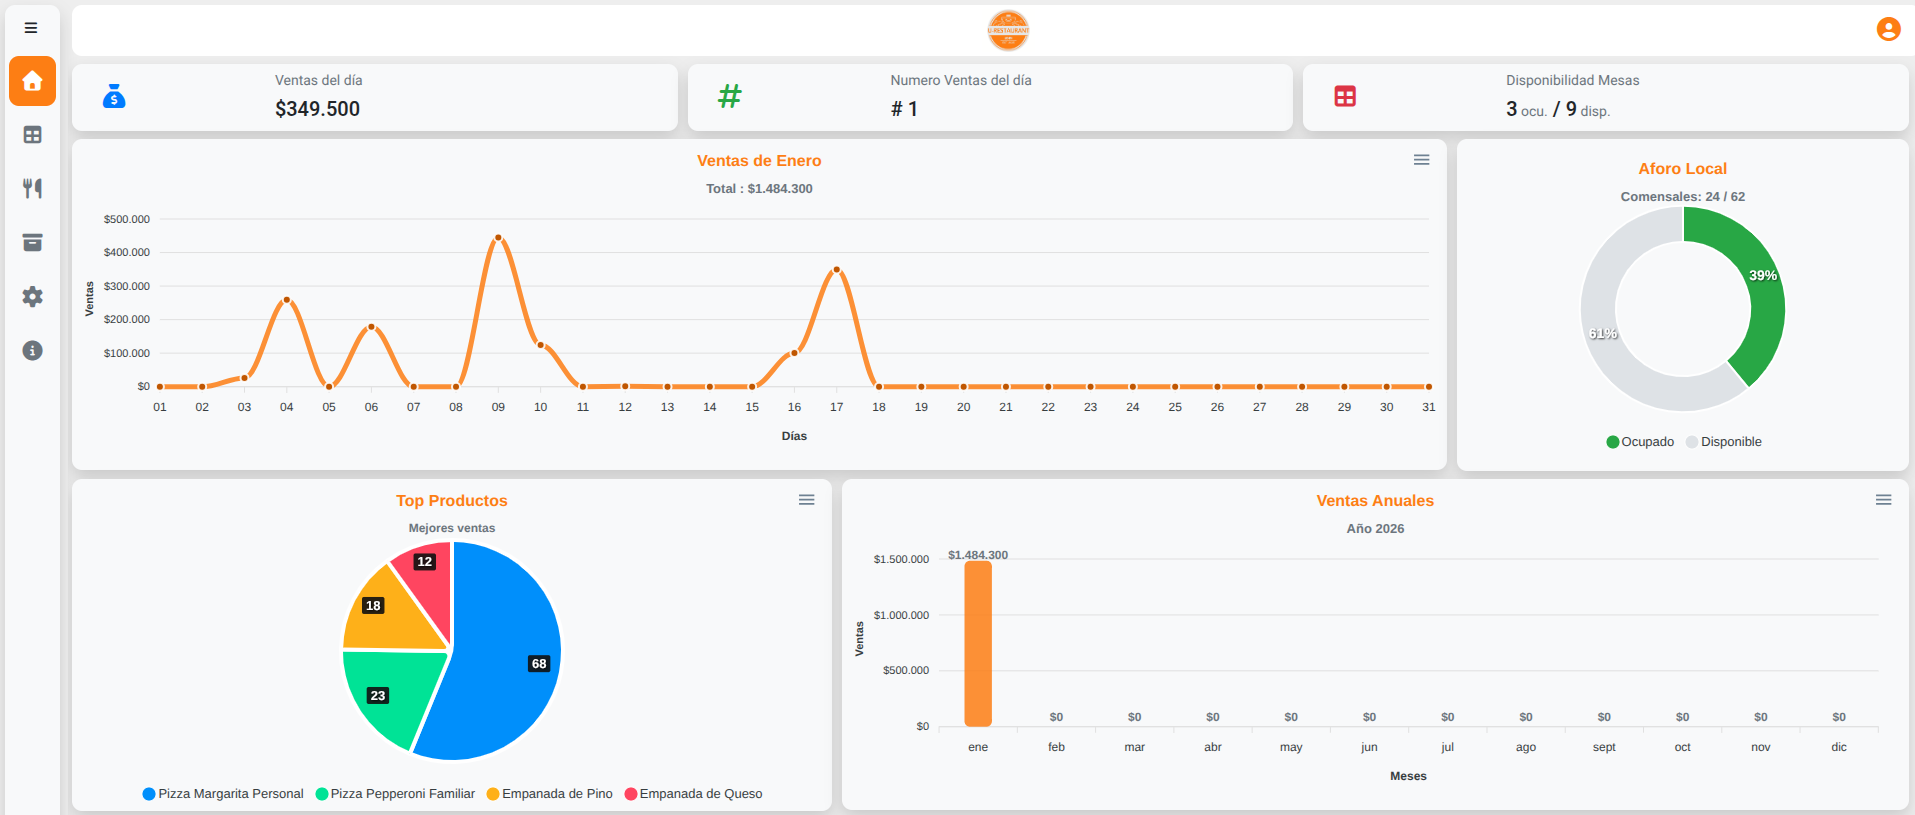Expand Top Productos chart options menu

click(x=806, y=500)
